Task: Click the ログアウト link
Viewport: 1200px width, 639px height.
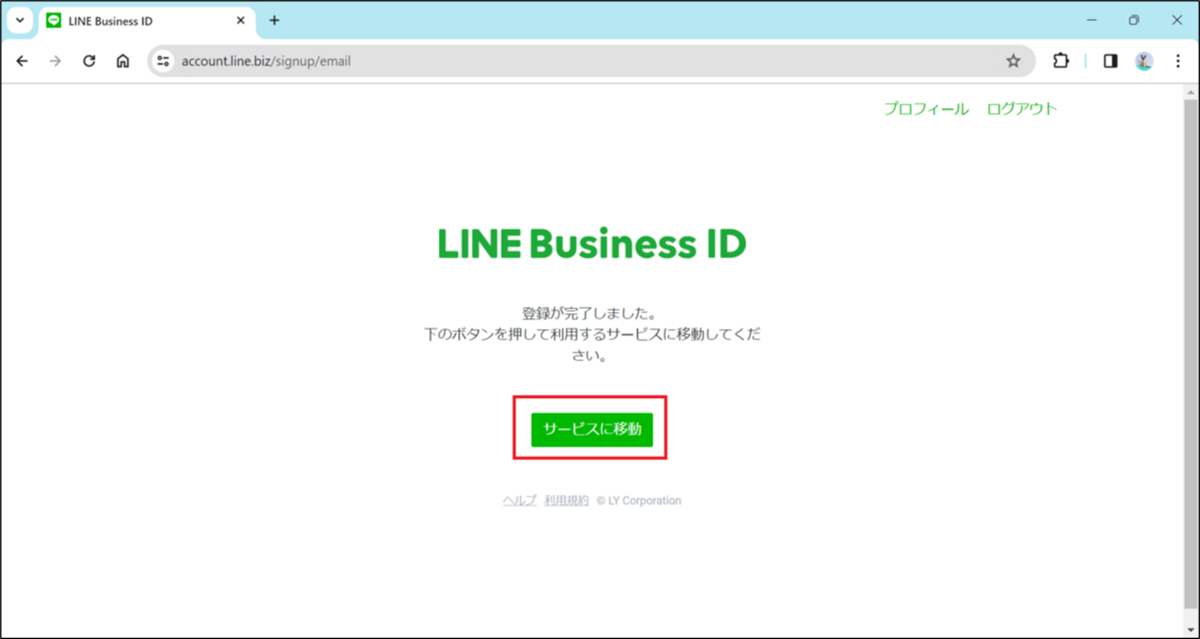Action: [1021, 109]
